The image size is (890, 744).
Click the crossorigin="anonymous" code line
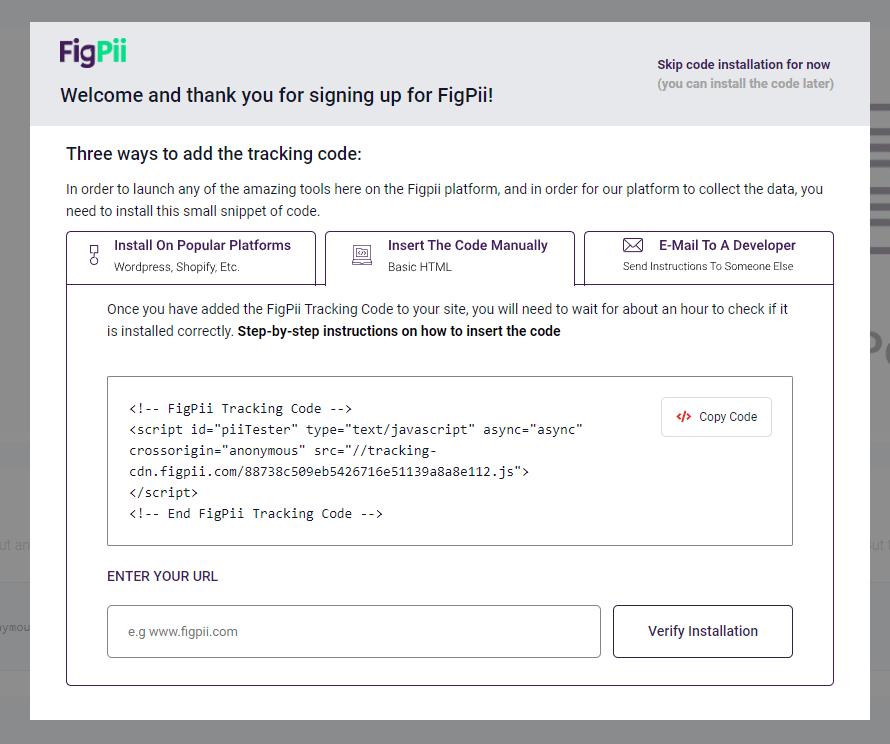(x=283, y=451)
